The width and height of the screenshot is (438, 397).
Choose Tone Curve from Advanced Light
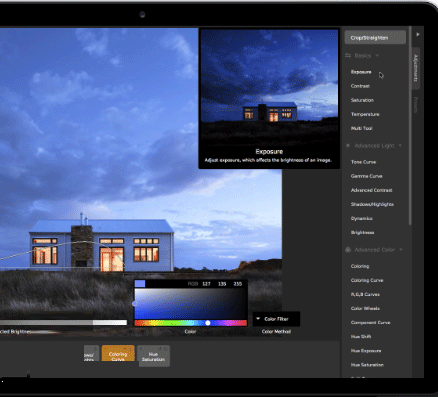(x=363, y=162)
